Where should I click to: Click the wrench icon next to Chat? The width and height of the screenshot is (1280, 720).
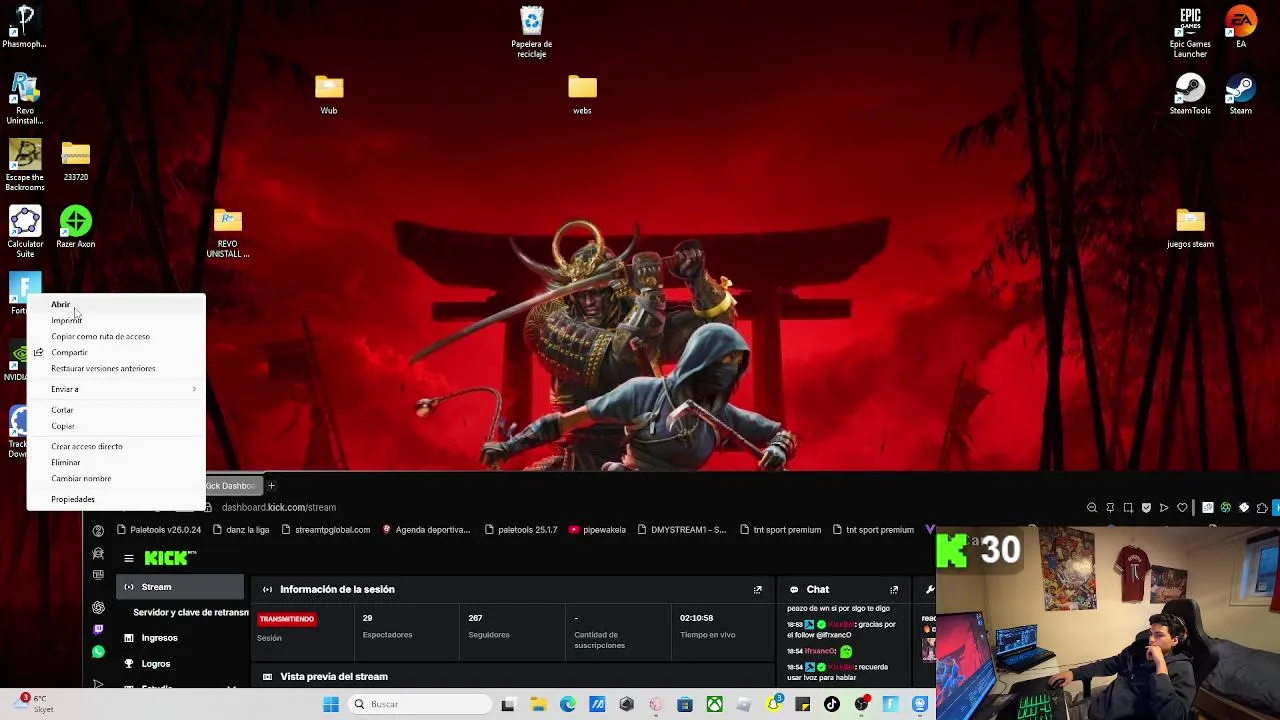[930, 590]
